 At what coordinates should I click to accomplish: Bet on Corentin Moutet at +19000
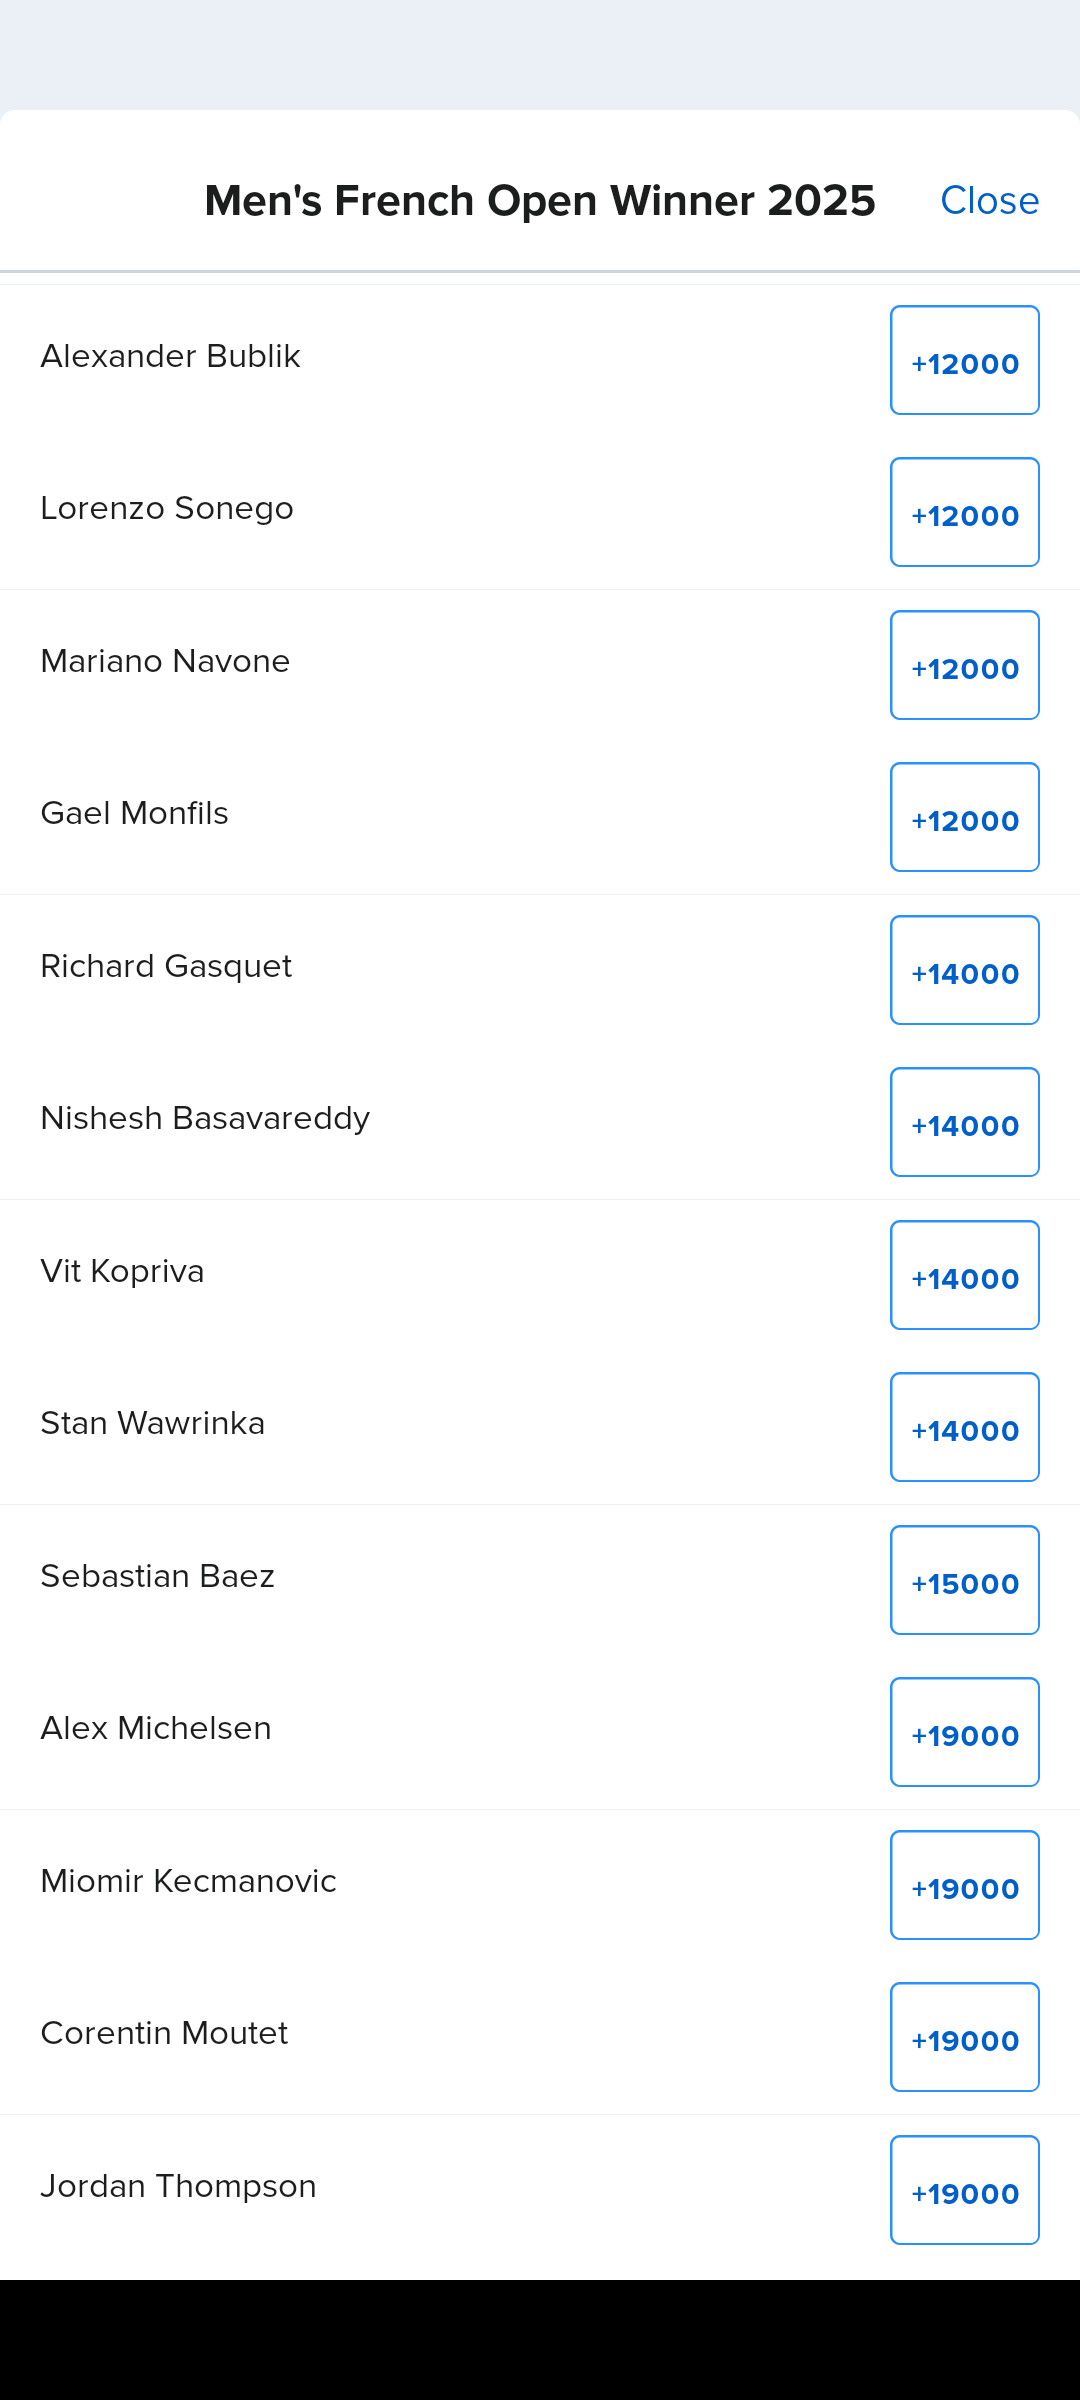pos(964,2038)
